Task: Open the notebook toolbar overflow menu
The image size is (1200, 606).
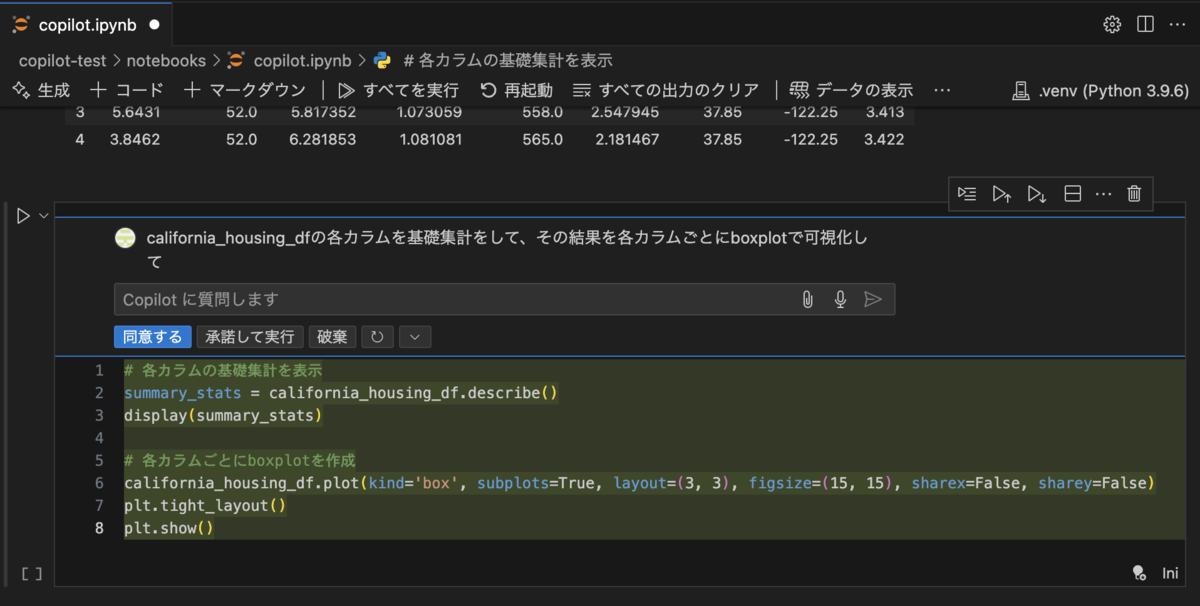Action: pyautogui.click(x=941, y=90)
